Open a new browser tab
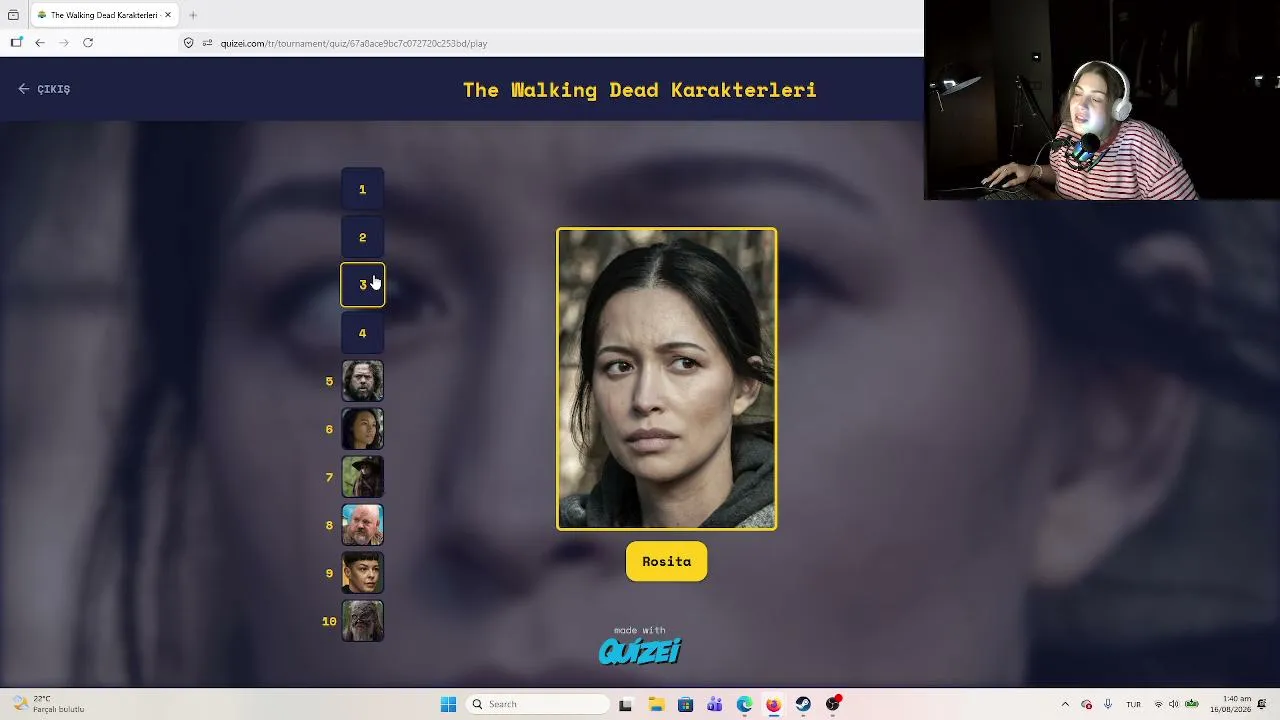This screenshot has width=1280, height=720. pyautogui.click(x=193, y=15)
